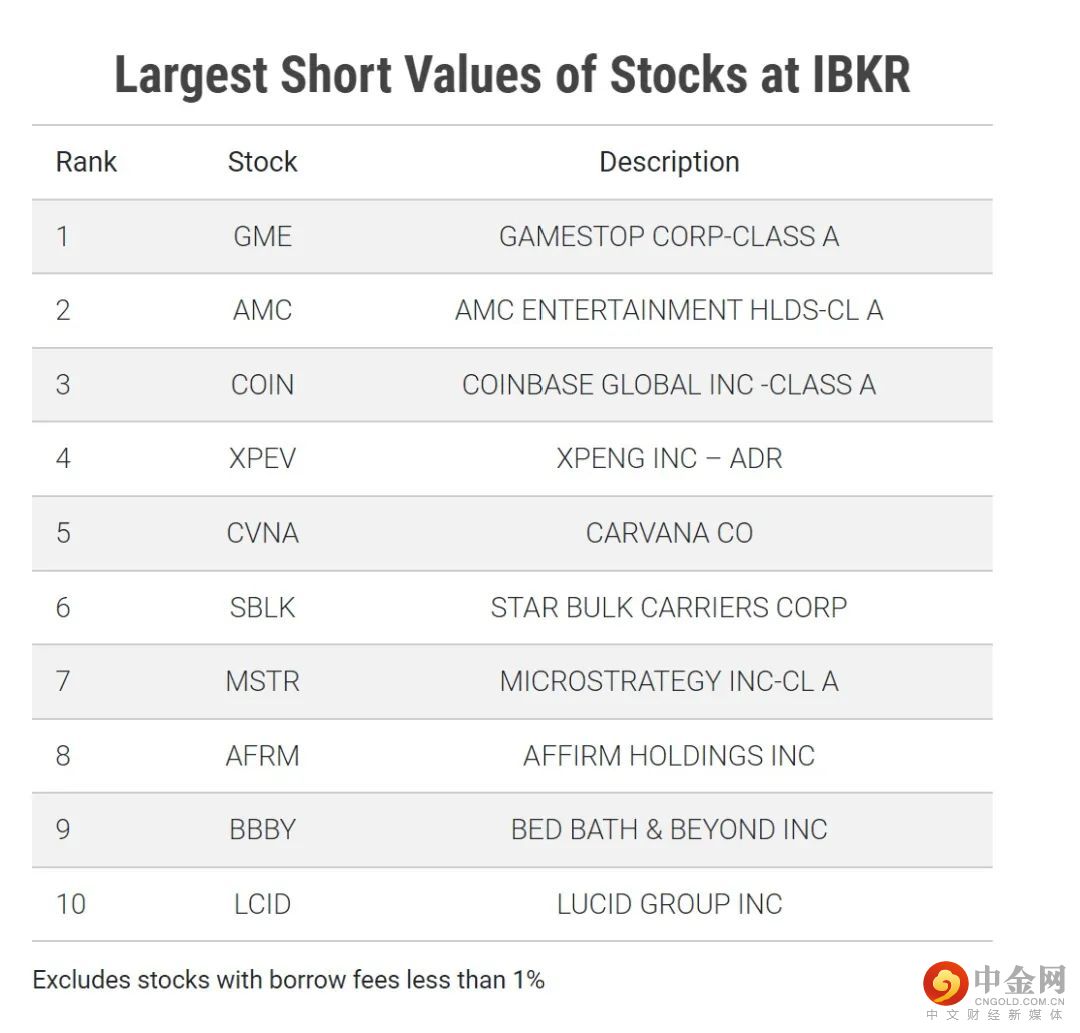
Task: Click the Stock column header
Action: (x=262, y=162)
